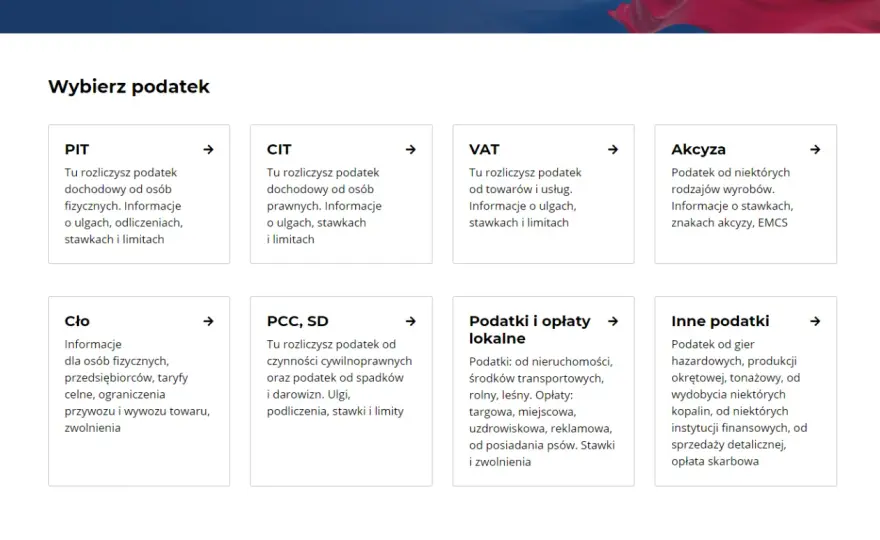Open the Akcyza heading link
880x540 pixels.
pos(698,149)
